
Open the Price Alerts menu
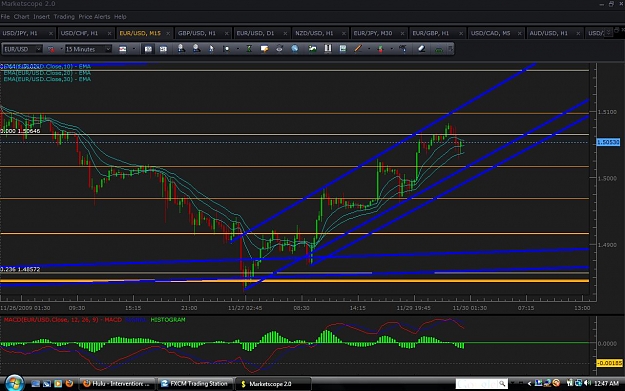(x=94, y=17)
